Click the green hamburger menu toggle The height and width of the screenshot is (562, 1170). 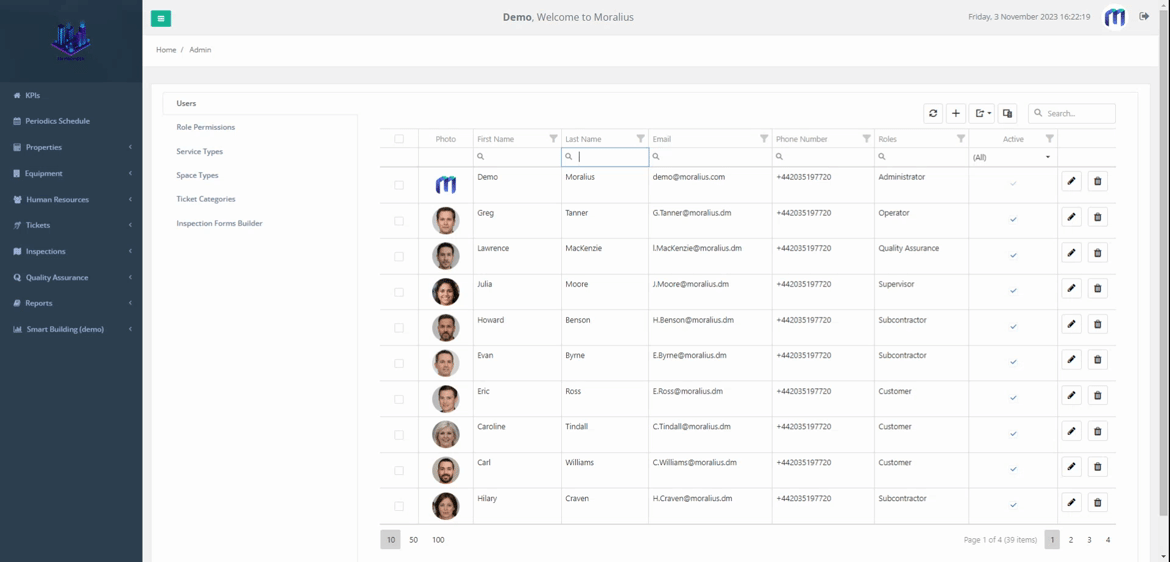pyautogui.click(x=161, y=18)
